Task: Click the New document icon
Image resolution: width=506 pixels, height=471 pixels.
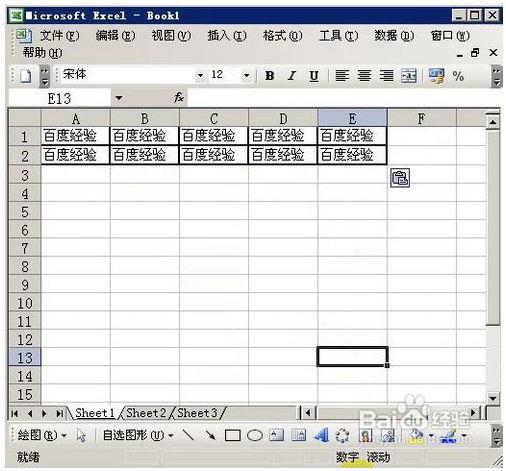Action: coord(25,76)
